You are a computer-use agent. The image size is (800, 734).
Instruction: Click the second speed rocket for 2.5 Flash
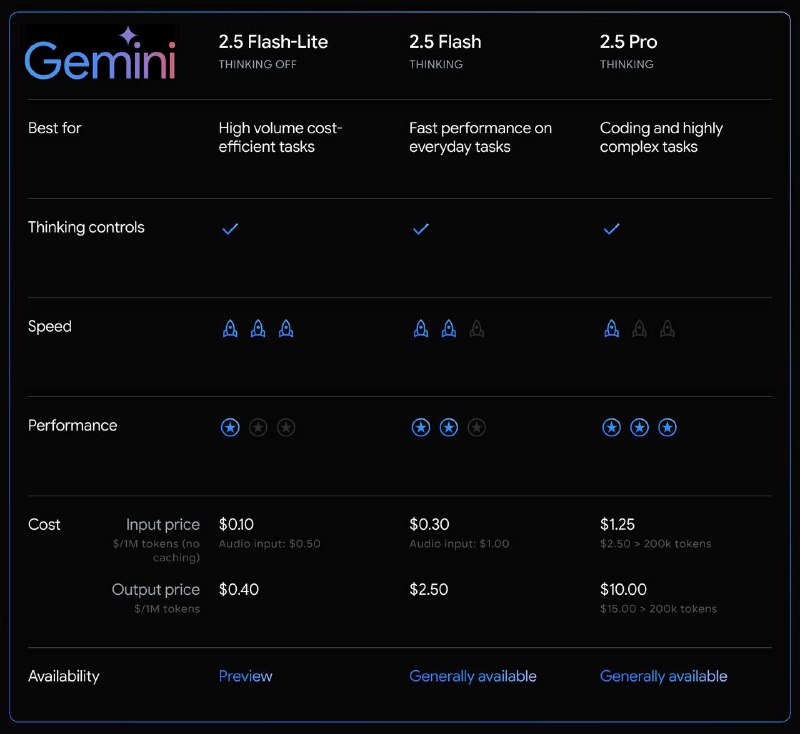click(449, 328)
